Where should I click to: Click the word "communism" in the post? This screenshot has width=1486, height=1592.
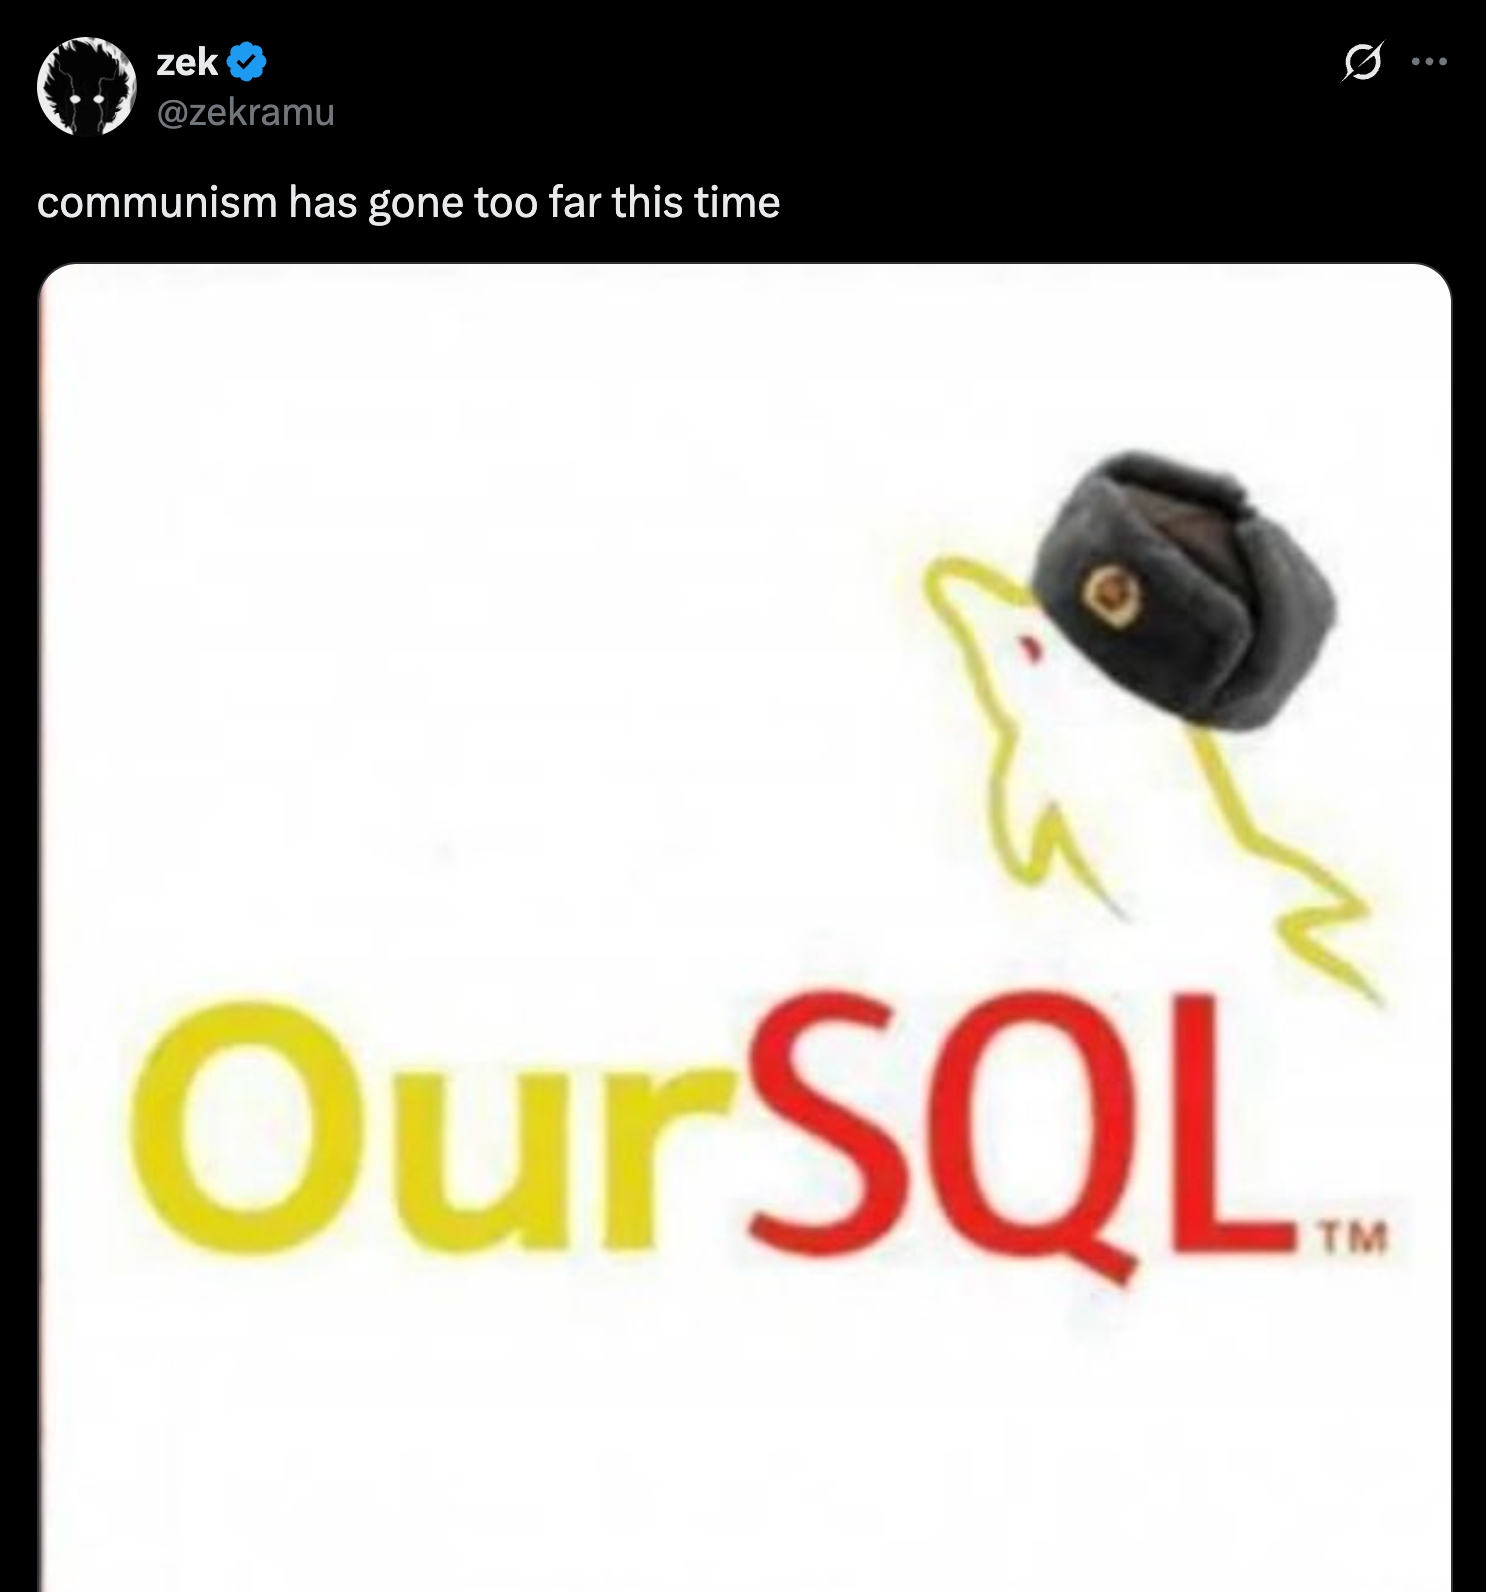[157, 203]
